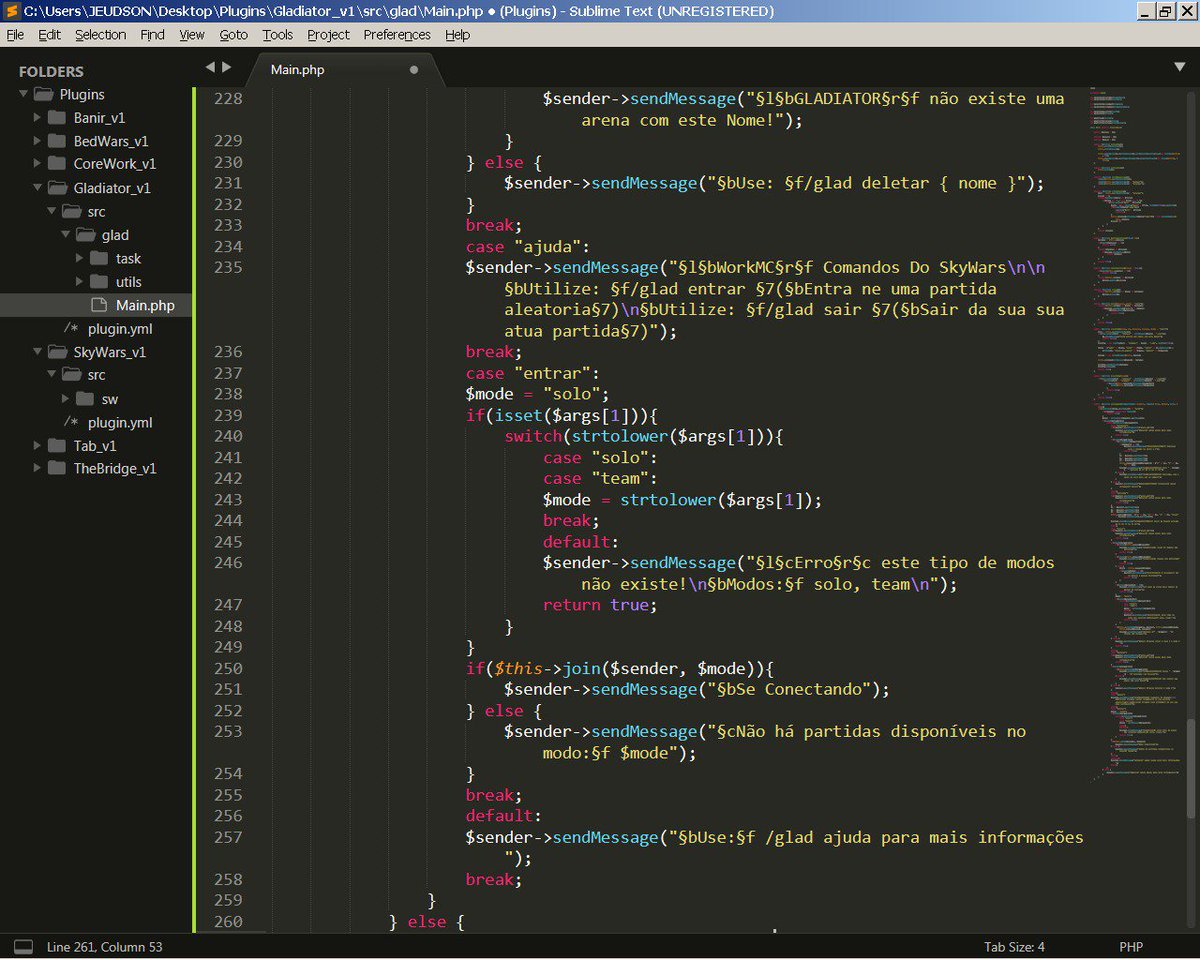Change the PHP syntax selector
The width and height of the screenshot is (1200, 960).
(1130, 946)
